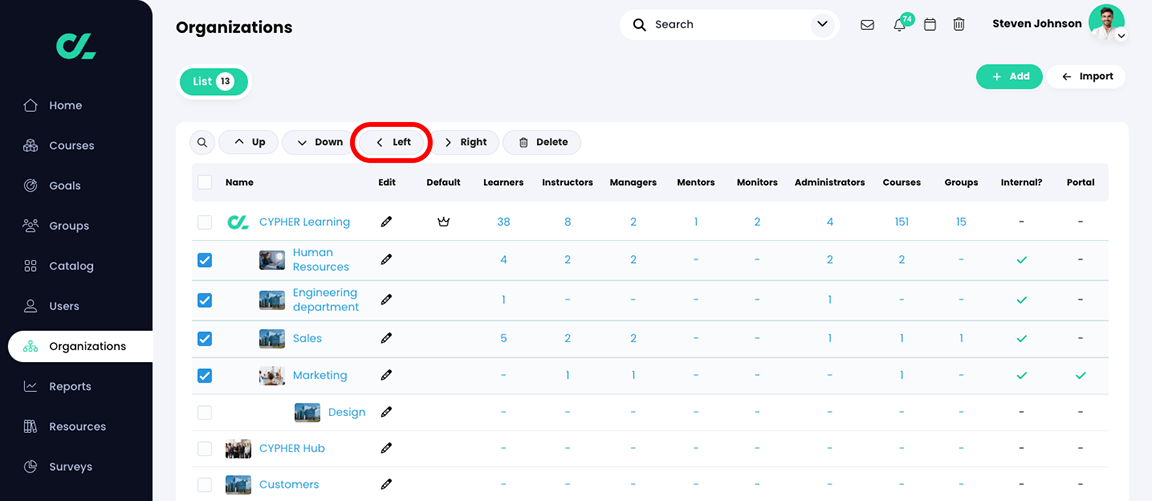Click the CYPHER logo in the sidebar

[76, 46]
